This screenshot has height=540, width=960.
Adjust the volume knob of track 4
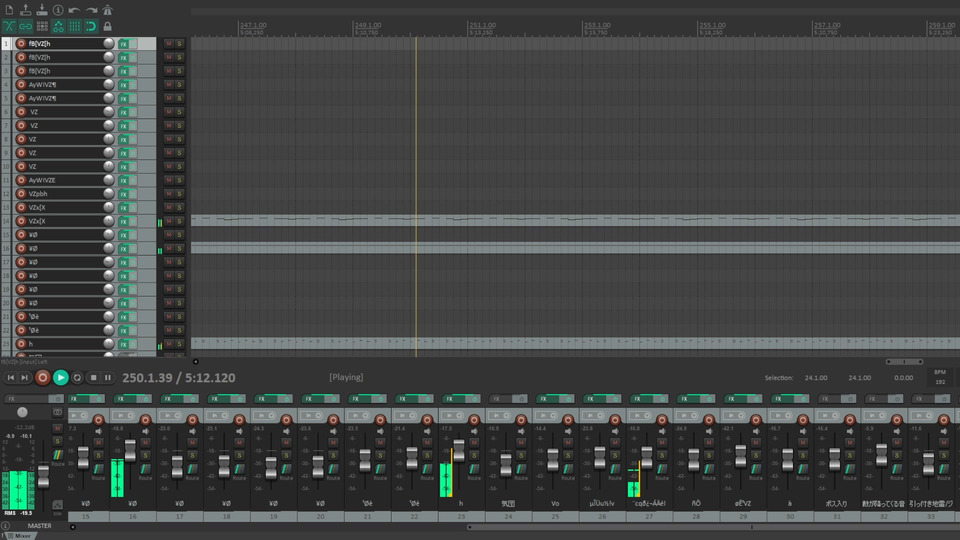pyautogui.click(x=108, y=84)
